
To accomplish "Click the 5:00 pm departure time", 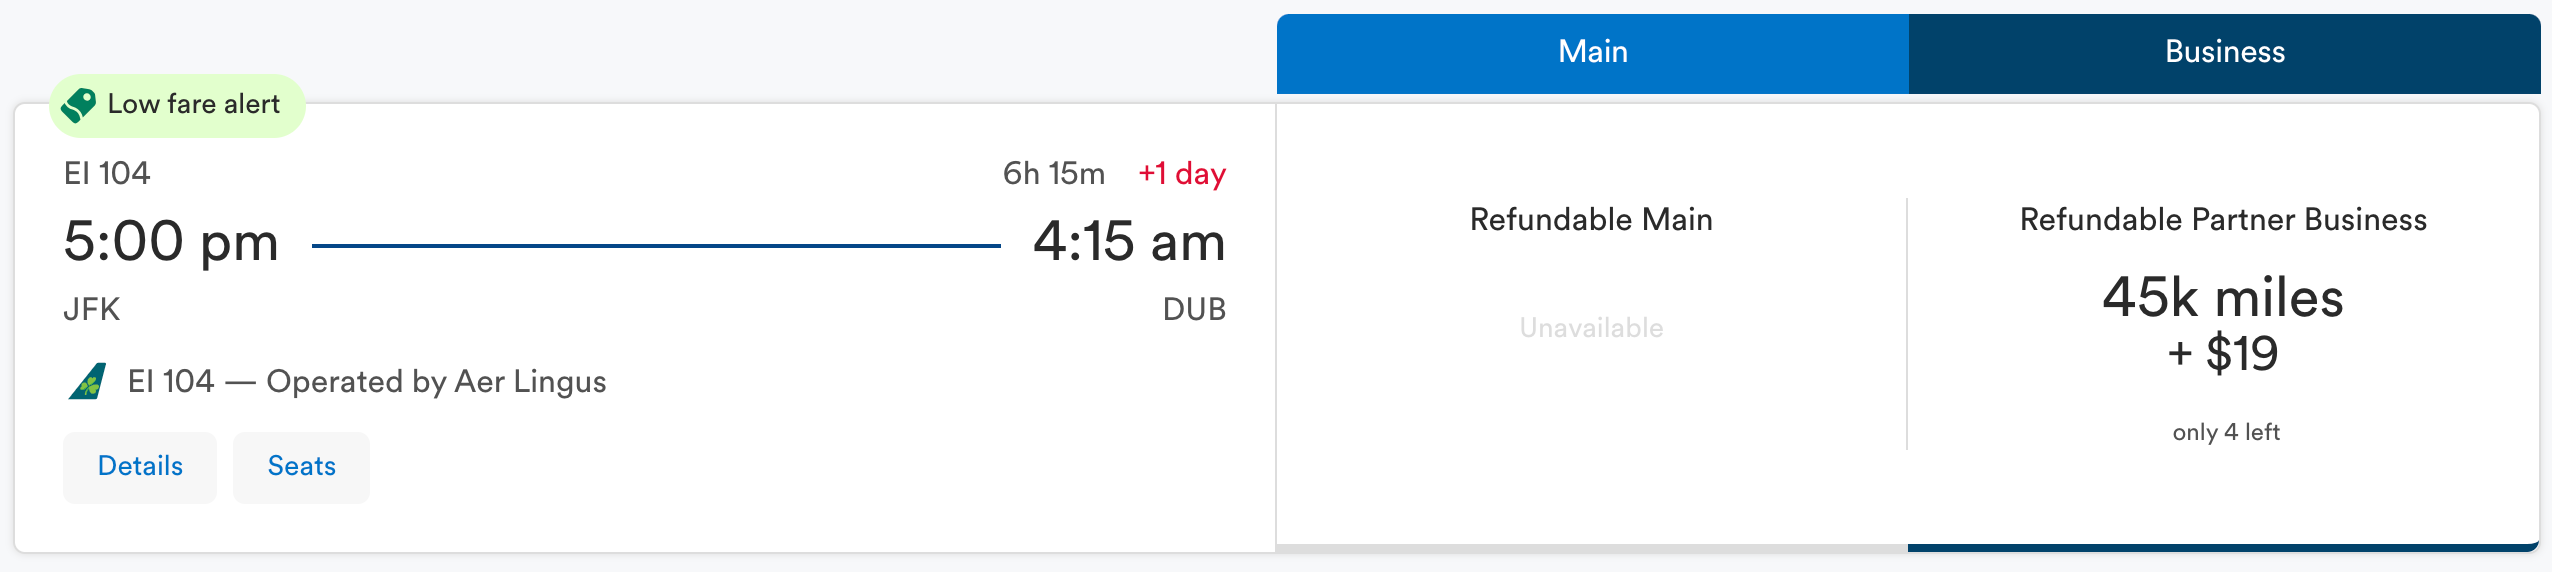I will point(171,242).
